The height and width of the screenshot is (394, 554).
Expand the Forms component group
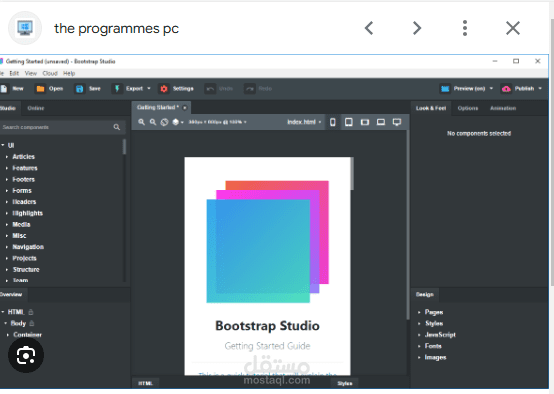tap(7, 190)
